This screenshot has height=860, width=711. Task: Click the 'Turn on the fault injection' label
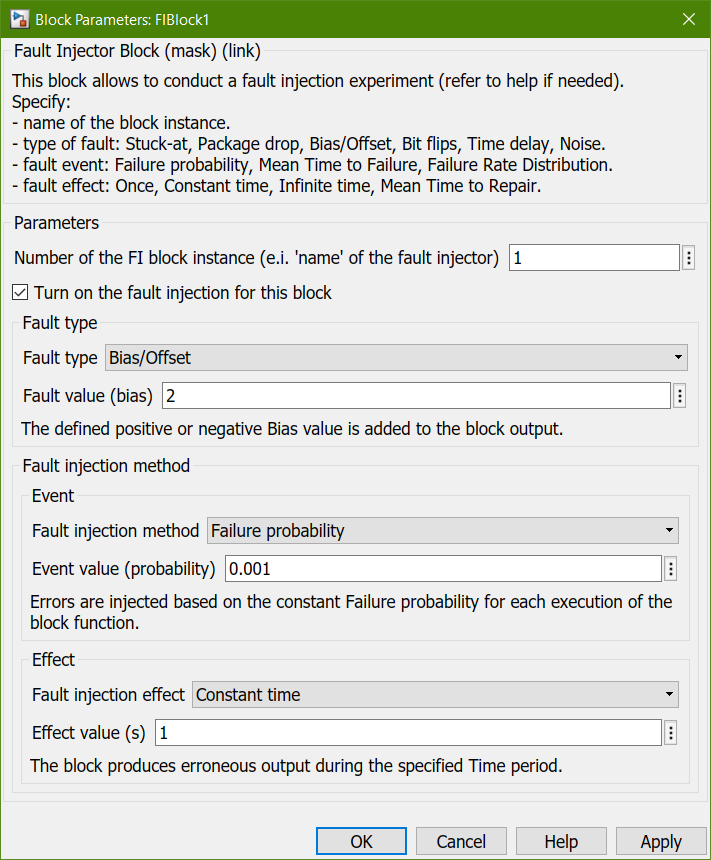183,293
